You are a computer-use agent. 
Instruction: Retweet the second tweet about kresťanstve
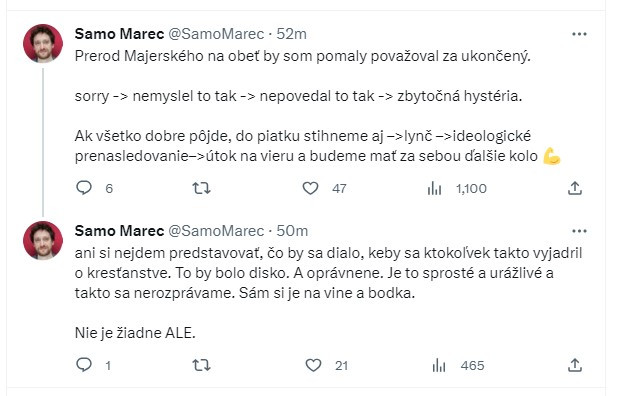pyautogui.click(x=201, y=366)
